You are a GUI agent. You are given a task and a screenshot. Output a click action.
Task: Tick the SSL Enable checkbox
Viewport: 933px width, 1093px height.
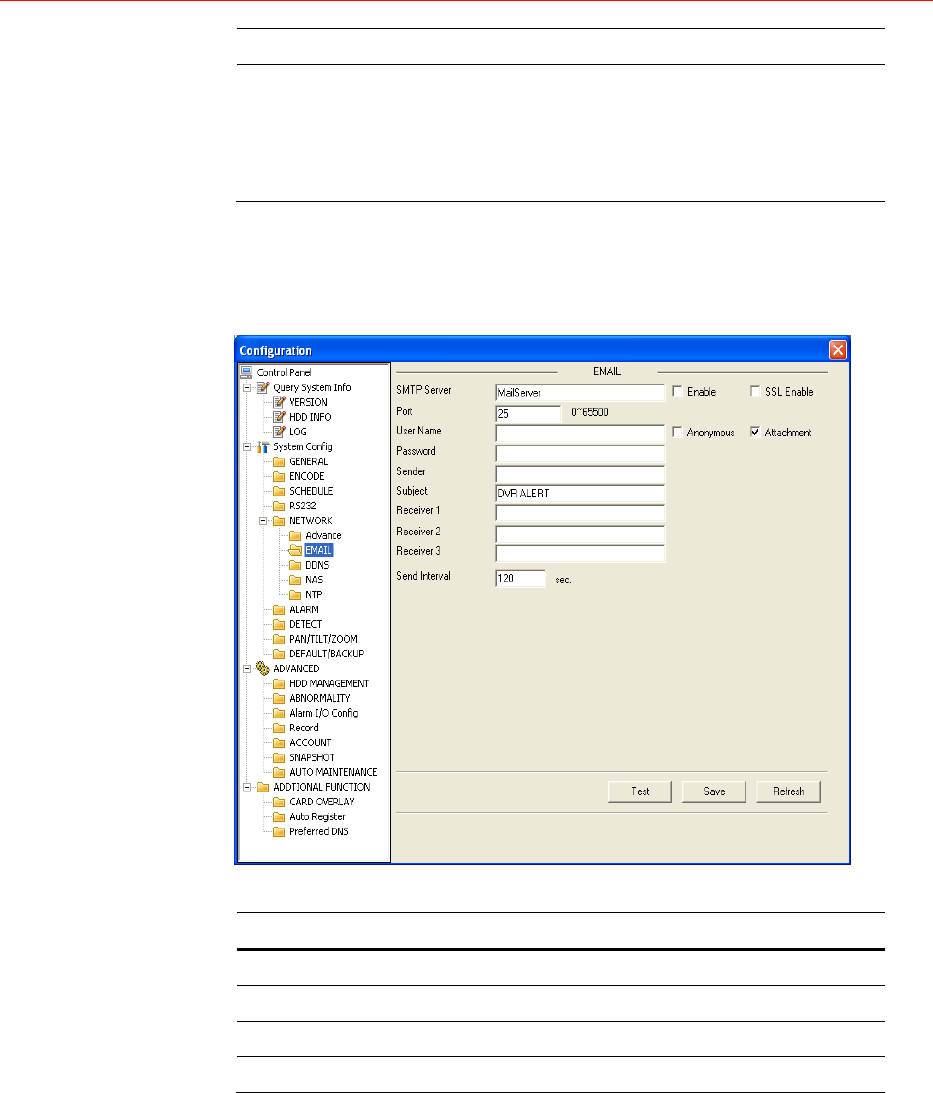pyautogui.click(x=755, y=392)
